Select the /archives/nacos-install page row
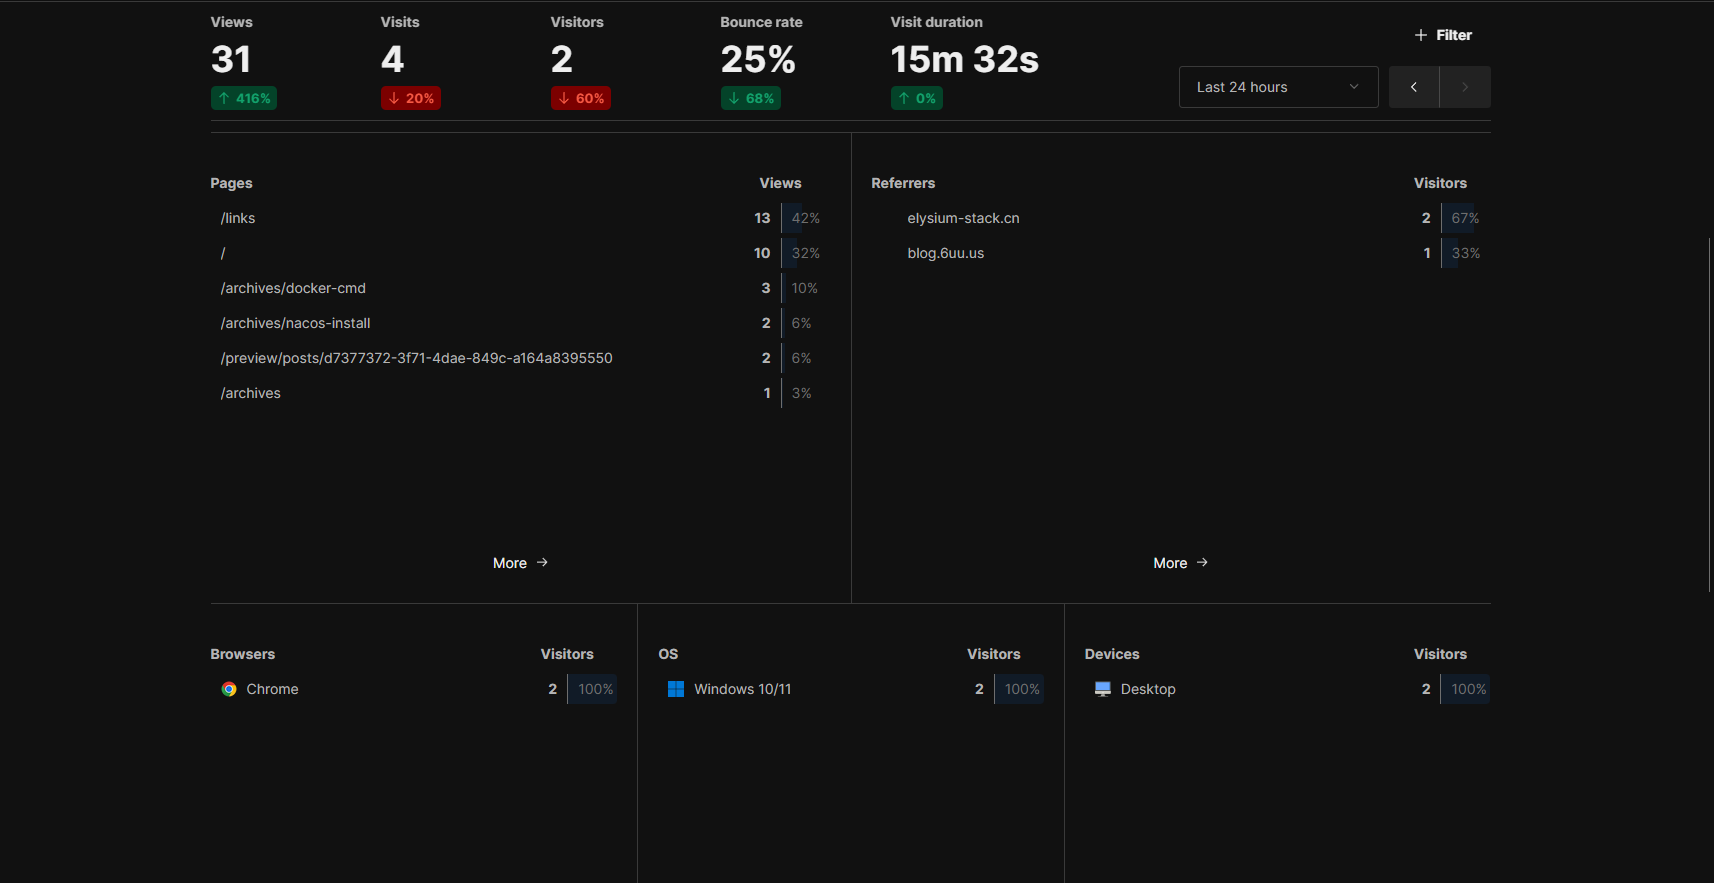Viewport: 1714px width, 883px height. (295, 323)
